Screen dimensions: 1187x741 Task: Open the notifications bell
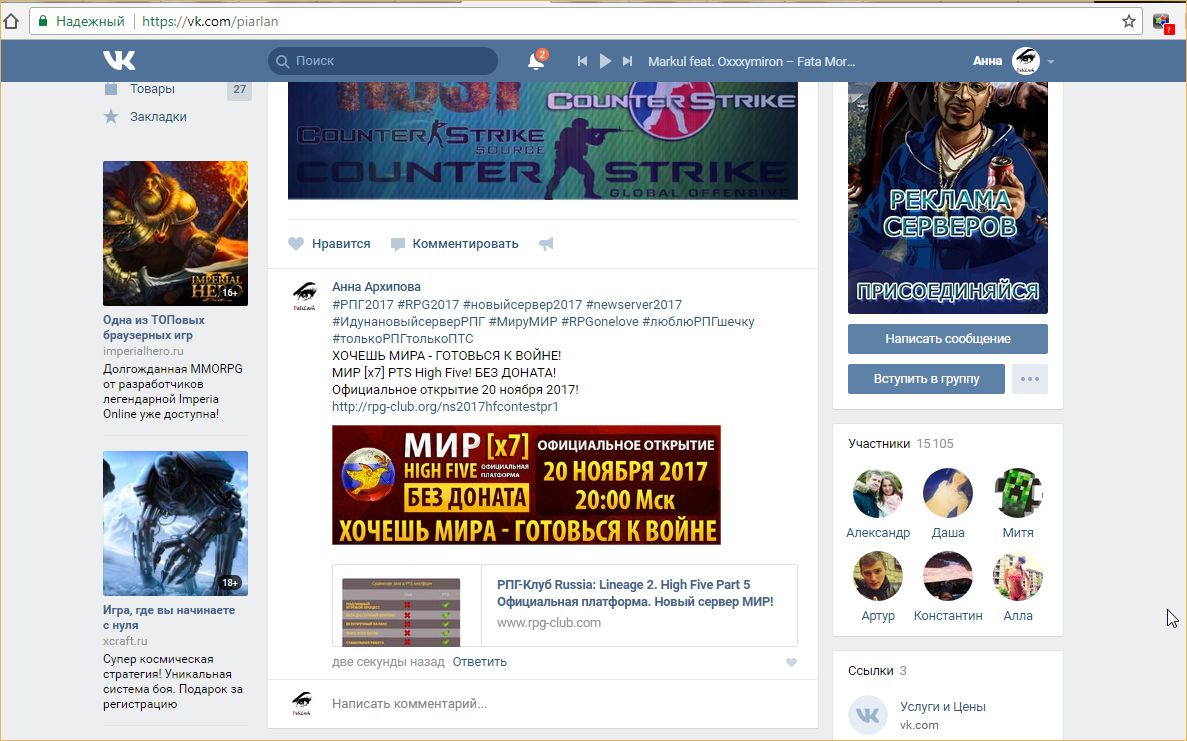[x=536, y=61]
